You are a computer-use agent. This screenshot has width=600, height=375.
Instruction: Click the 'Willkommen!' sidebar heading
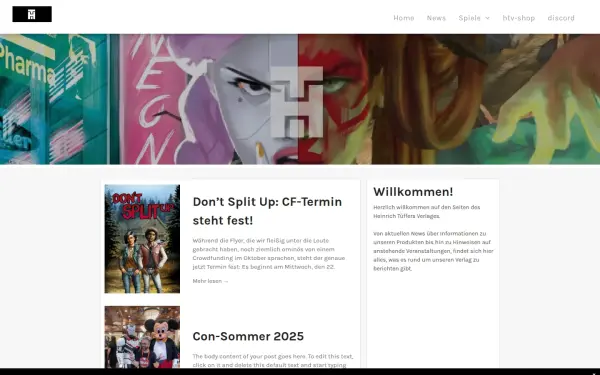tap(413, 192)
